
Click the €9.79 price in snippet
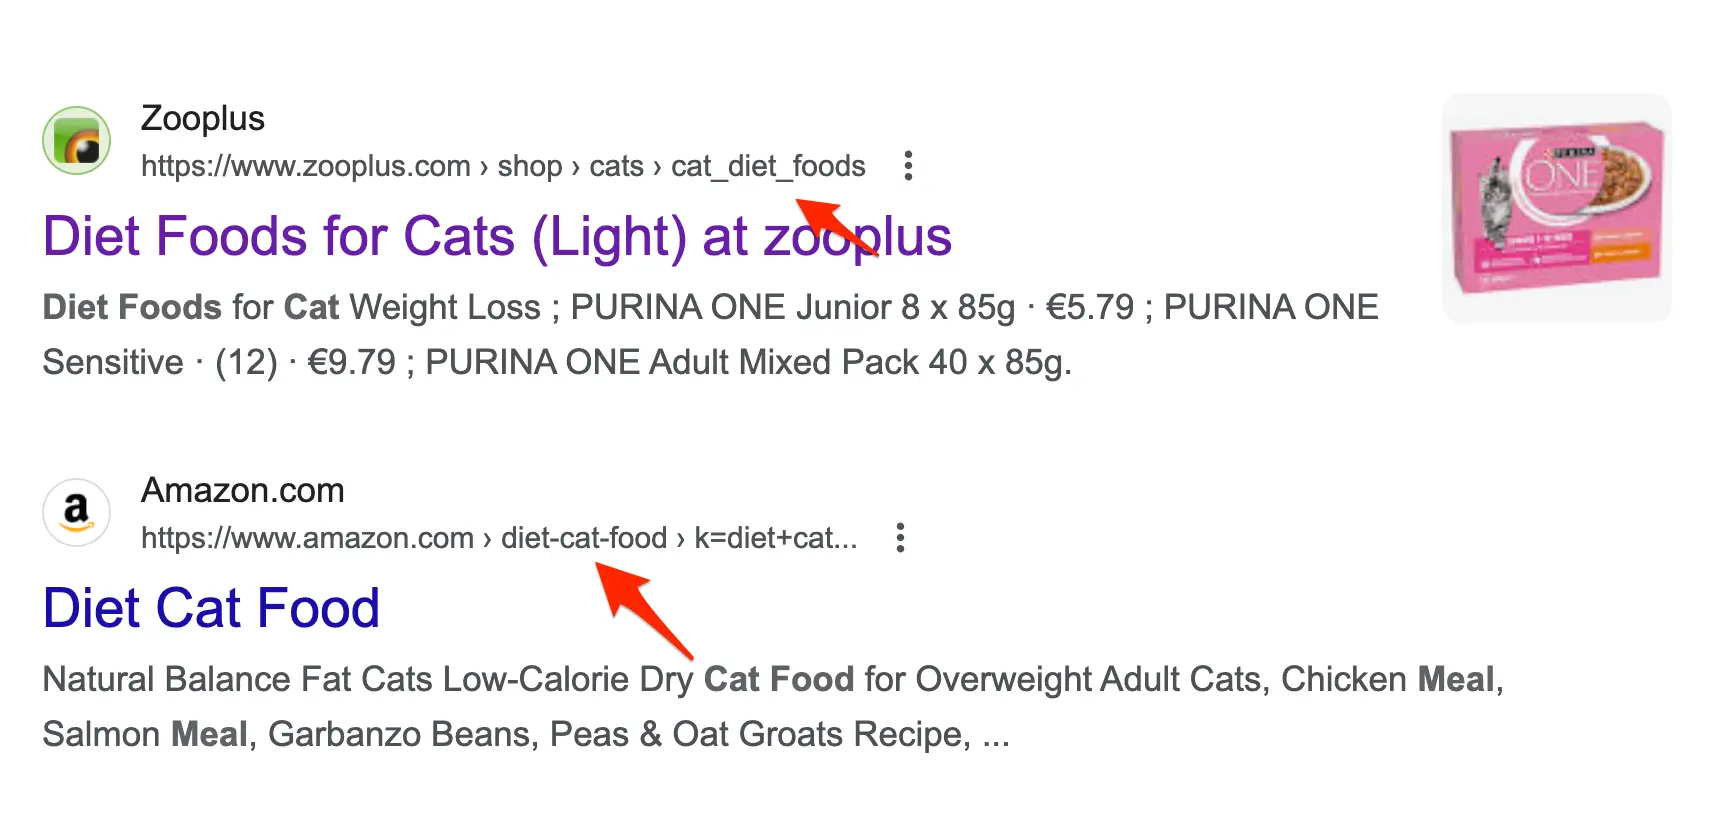351,362
